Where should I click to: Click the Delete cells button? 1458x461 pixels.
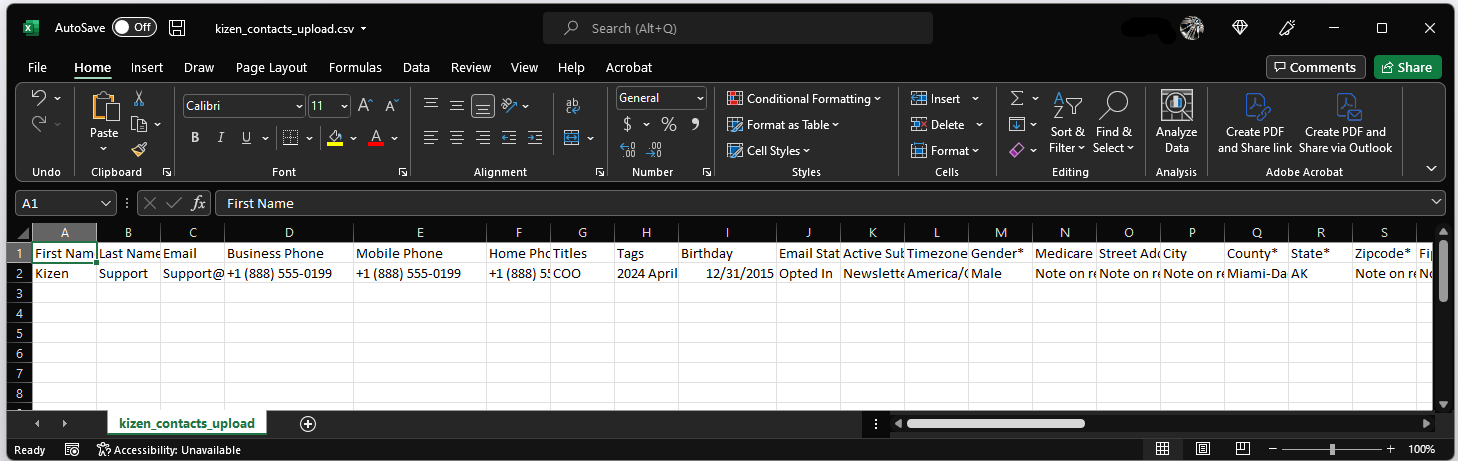[x=937, y=125]
